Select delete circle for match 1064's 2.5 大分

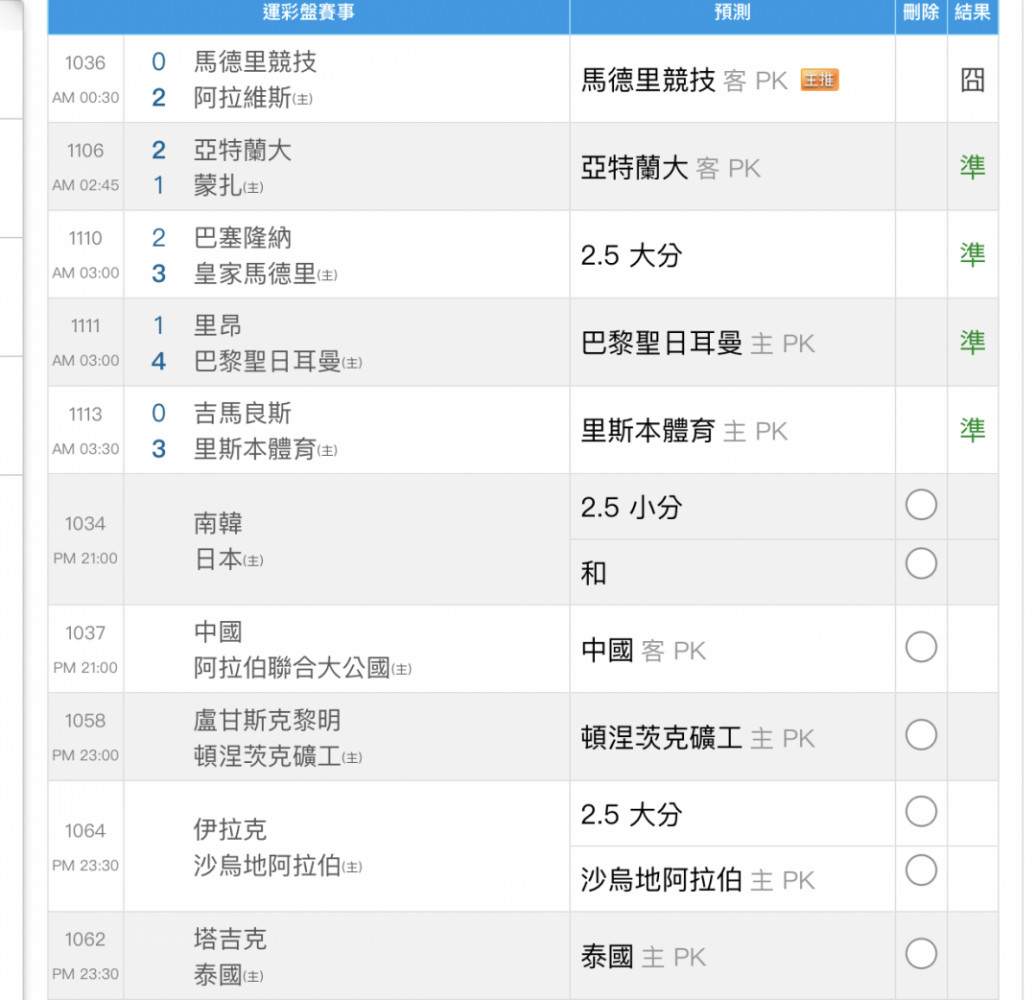click(921, 811)
